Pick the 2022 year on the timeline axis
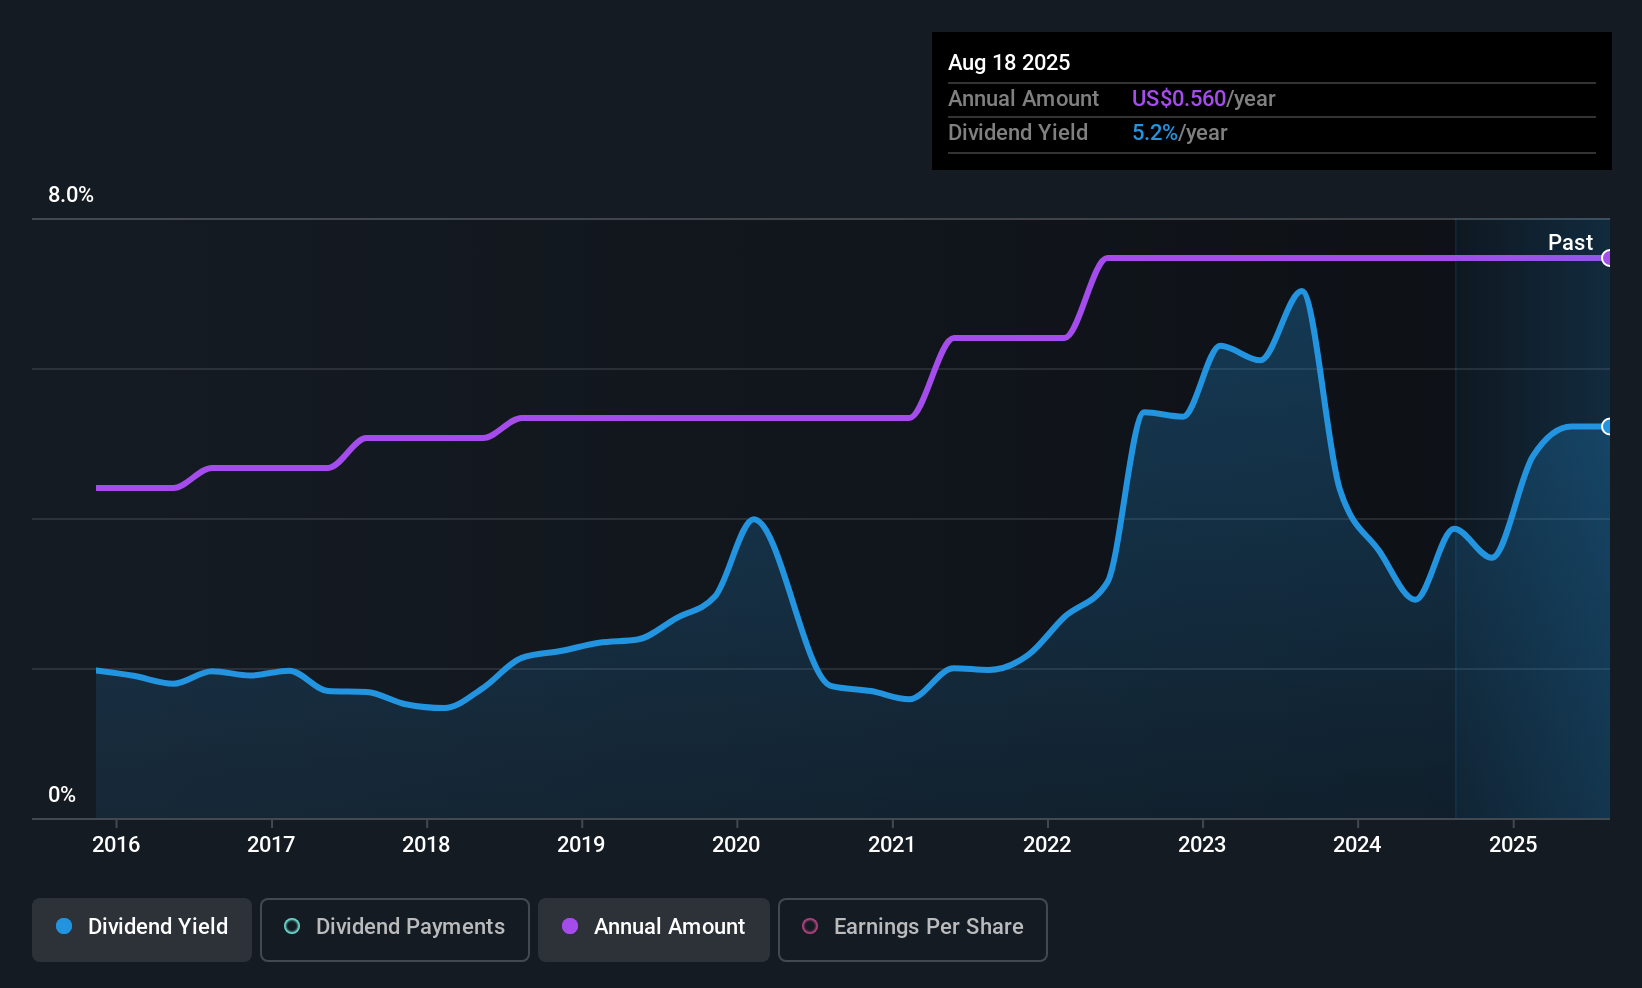 click(1047, 845)
